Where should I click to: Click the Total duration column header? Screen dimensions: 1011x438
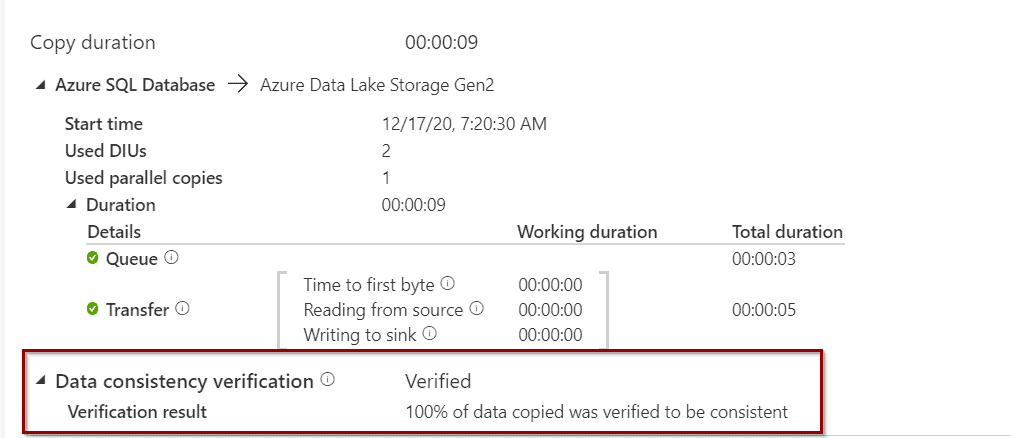click(x=787, y=232)
